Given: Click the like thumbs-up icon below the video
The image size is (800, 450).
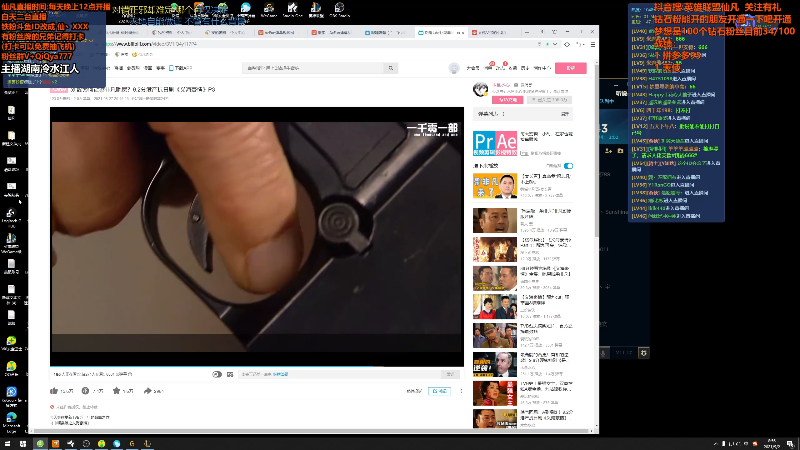Looking at the screenshot, I should (54, 391).
